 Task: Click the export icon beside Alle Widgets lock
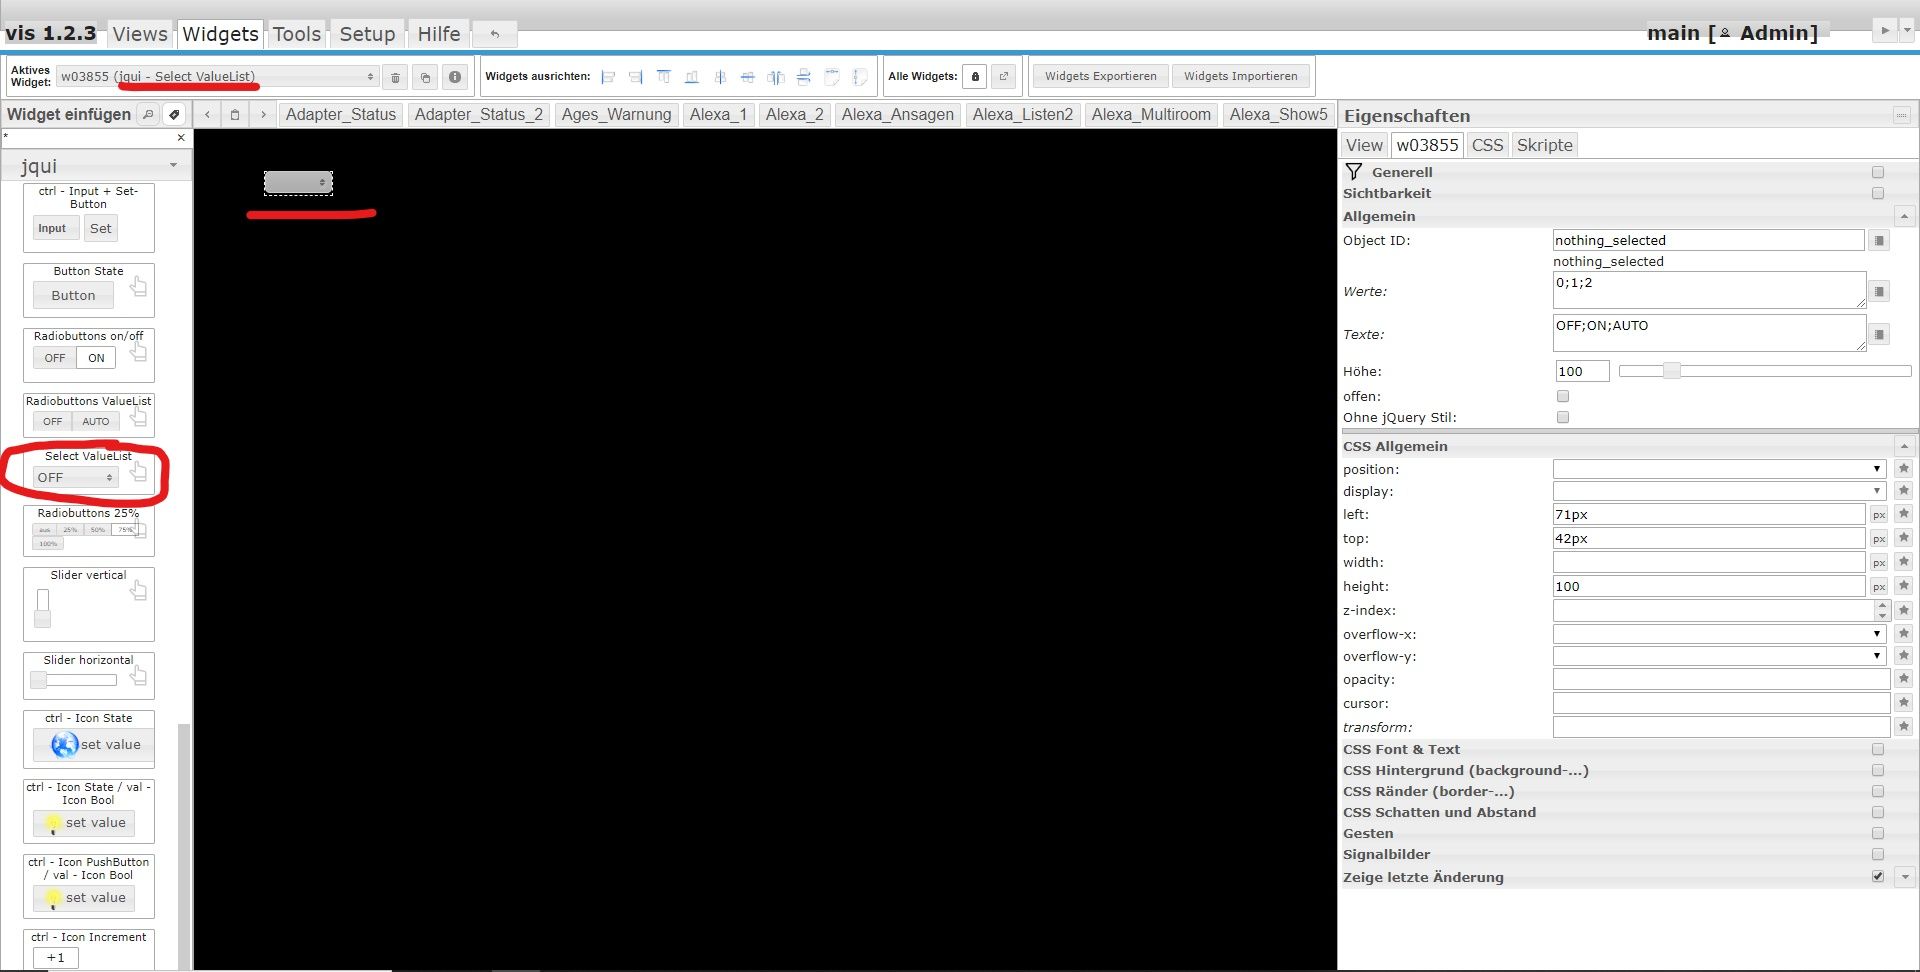(x=1004, y=77)
